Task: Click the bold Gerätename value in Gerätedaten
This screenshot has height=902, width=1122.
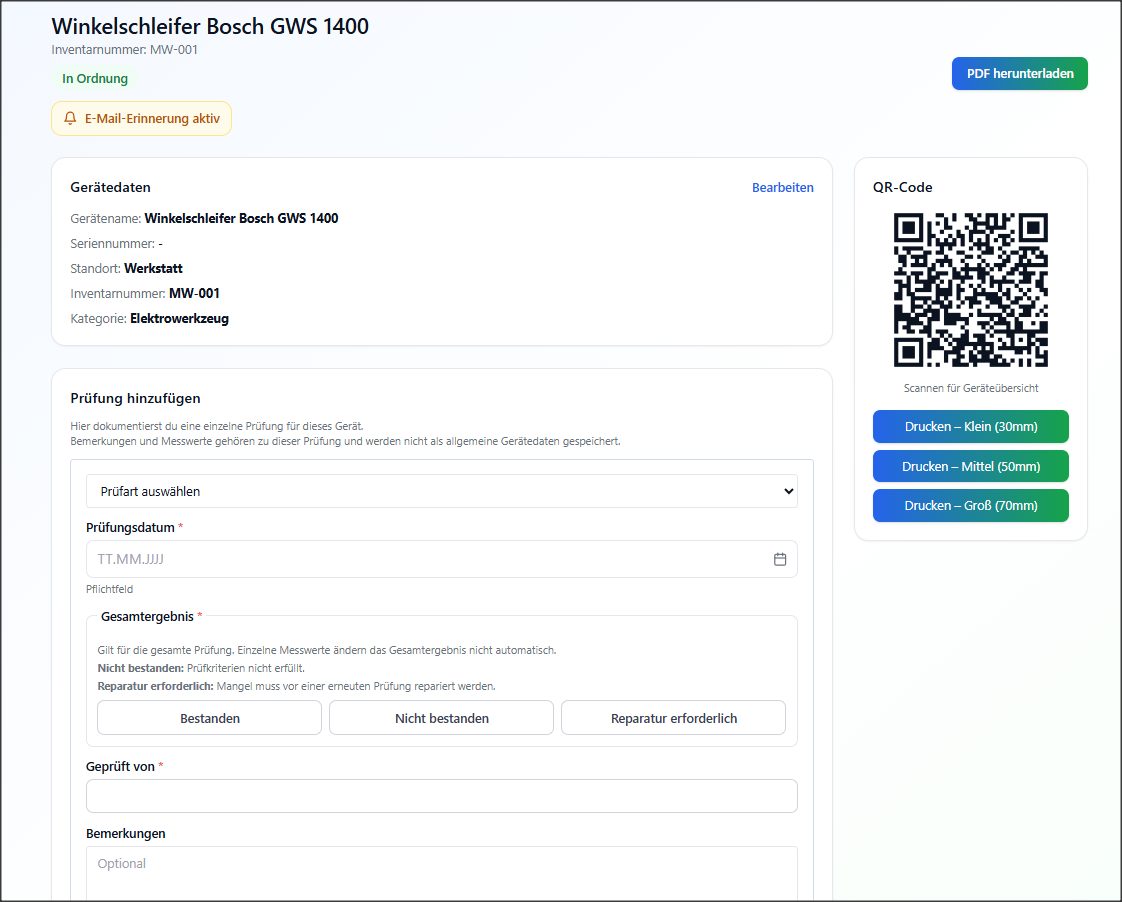Action: pyautogui.click(x=241, y=218)
